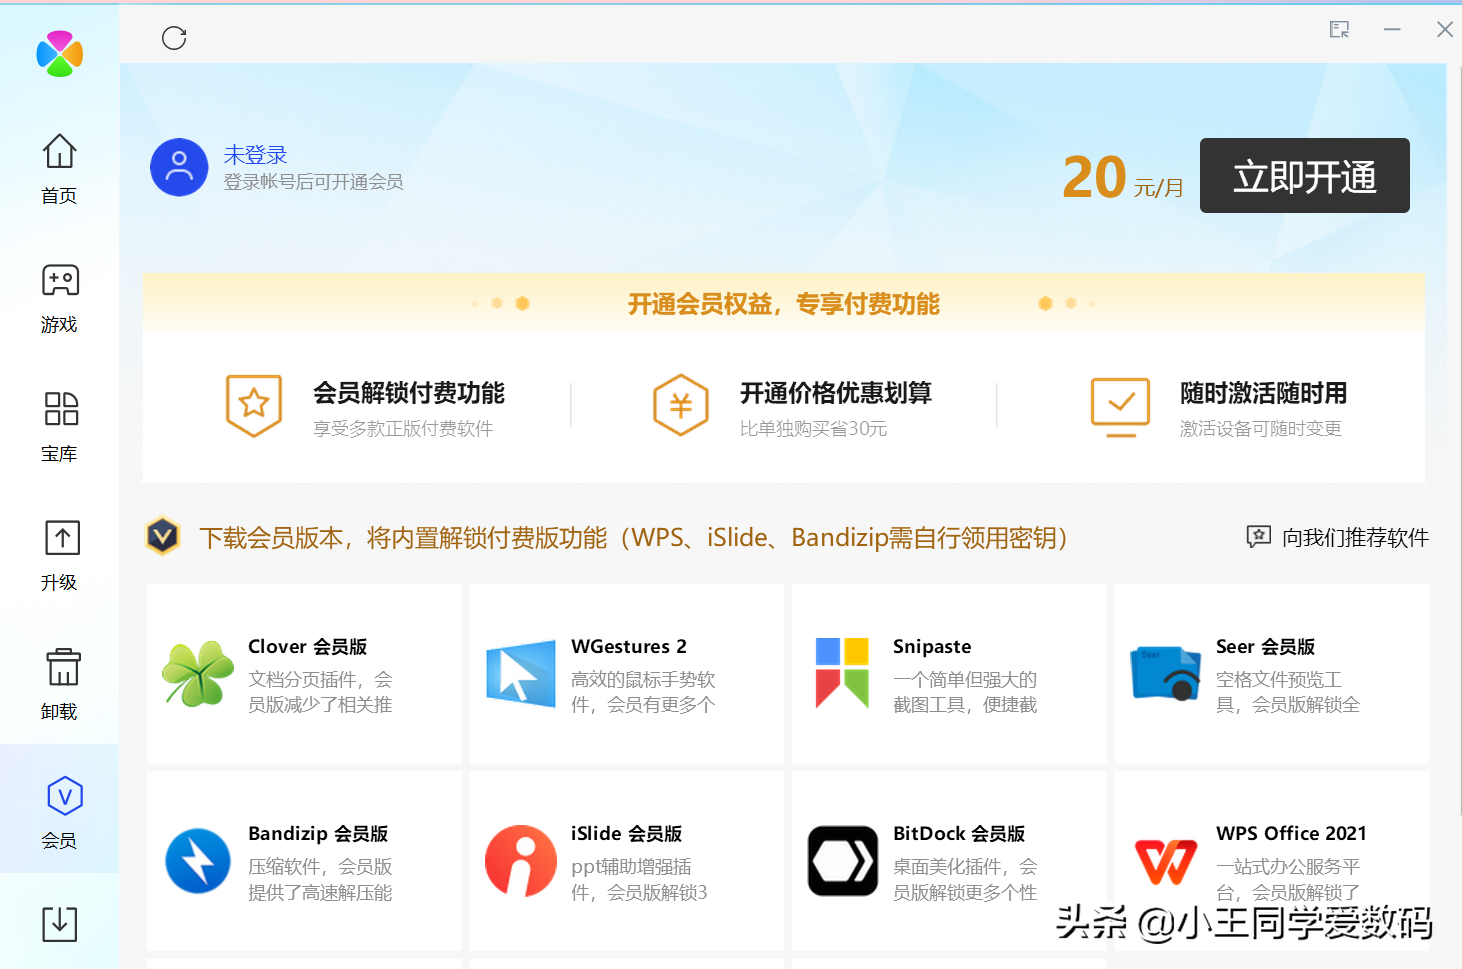This screenshot has width=1462, height=969.
Task: Open the 卸载 uninstall section
Action: point(59,685)
